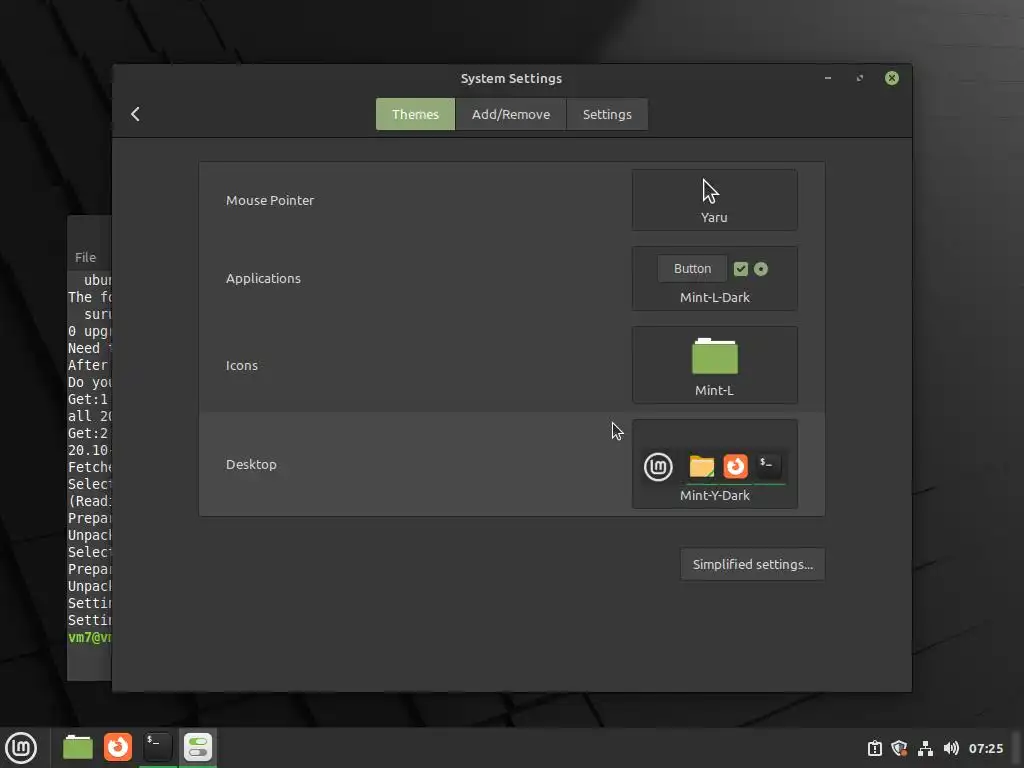
Task: Click sample Button in Applications preview
Action: click(692, 268)
